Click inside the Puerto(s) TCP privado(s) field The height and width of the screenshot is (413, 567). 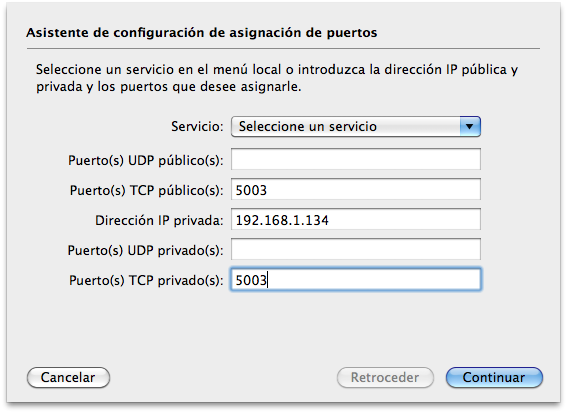(356, 279)
